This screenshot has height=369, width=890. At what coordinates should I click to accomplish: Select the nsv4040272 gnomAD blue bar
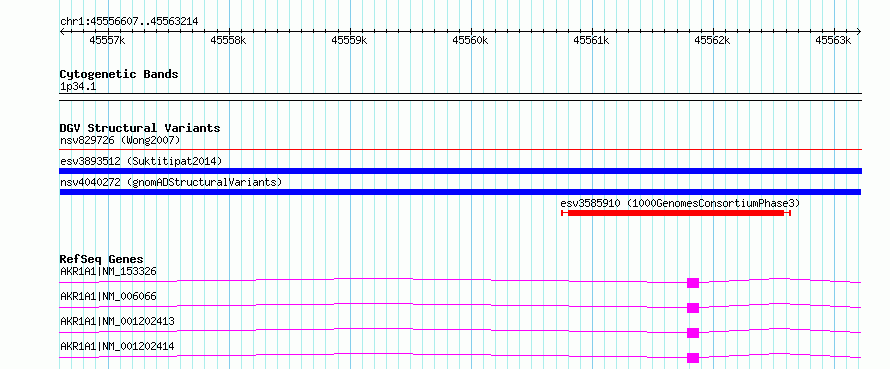(460, 192)
